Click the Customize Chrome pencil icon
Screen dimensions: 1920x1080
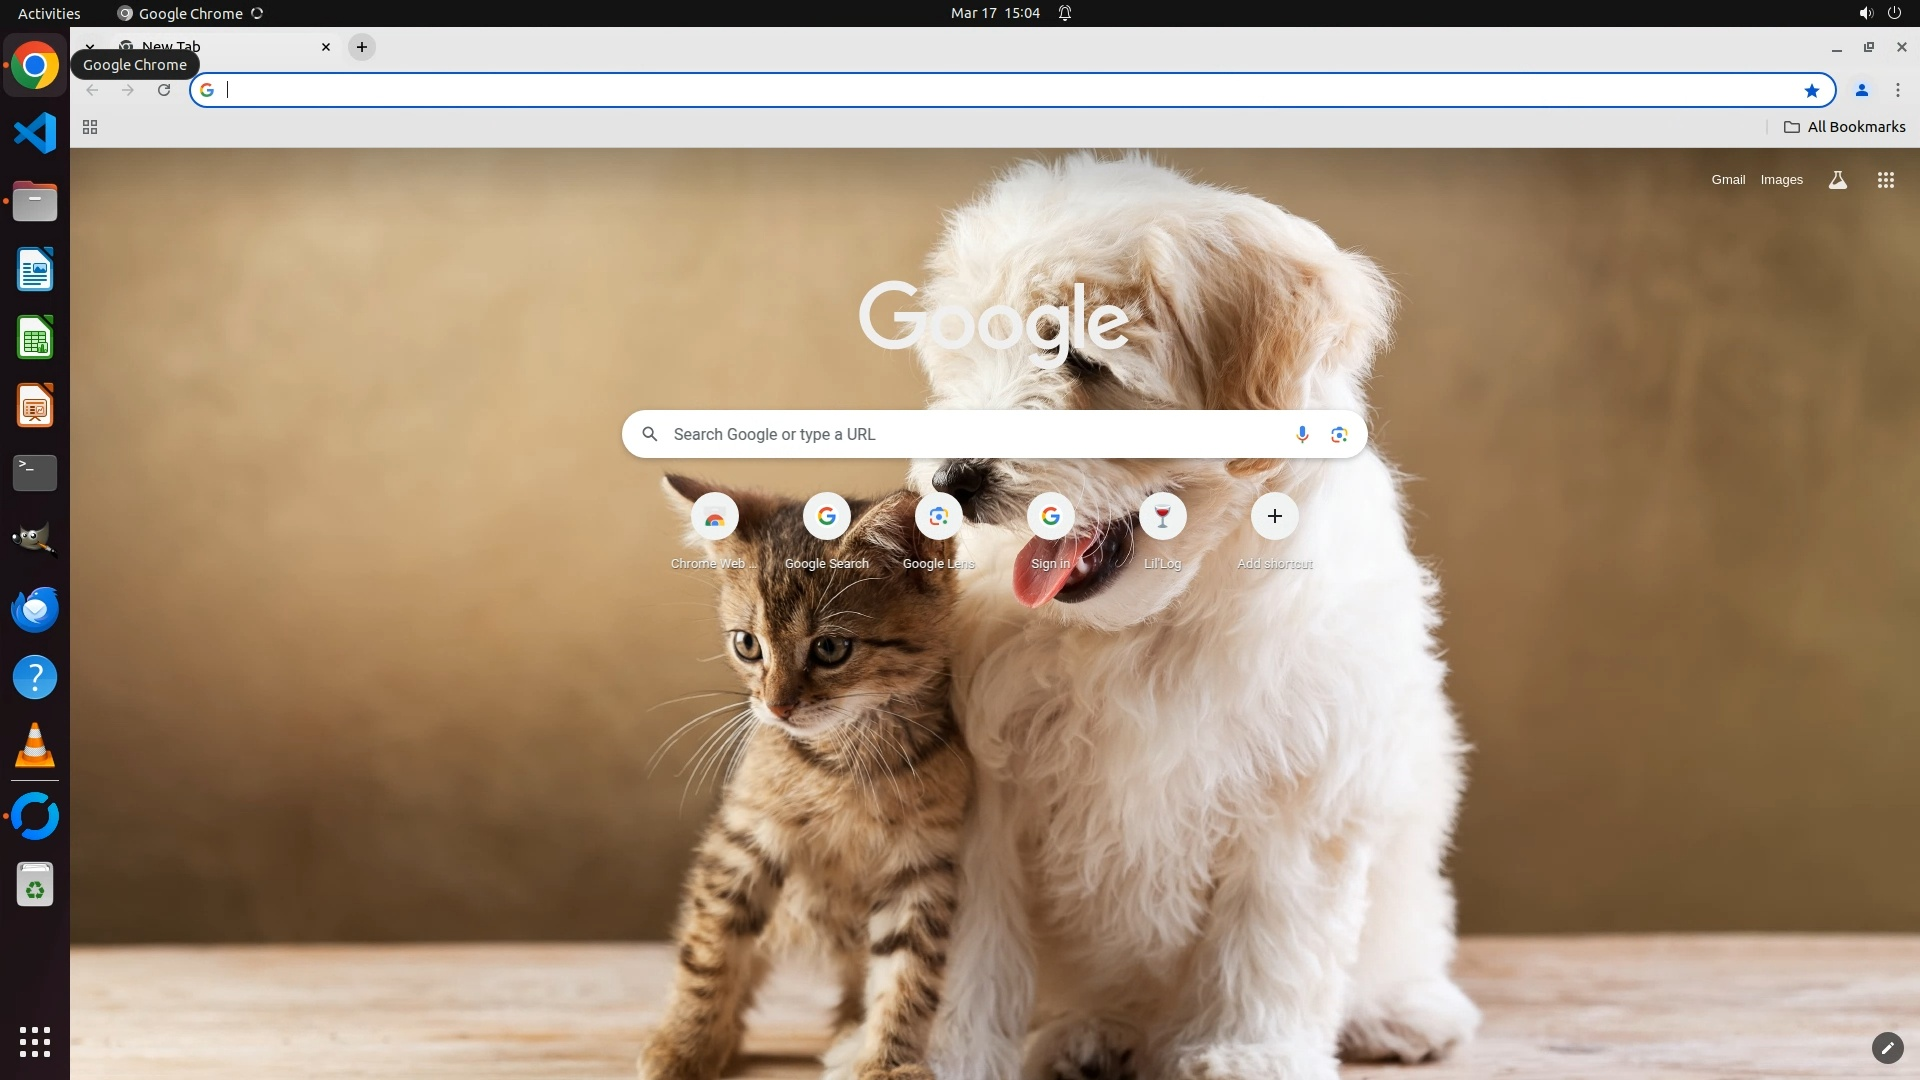(x=1887, y=1047)
